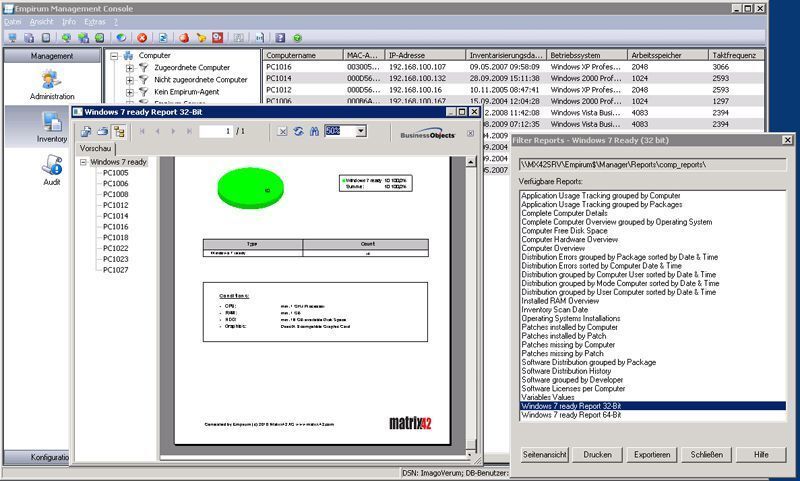The width and height of the screenshot is (800, 481).
Task: Open the question mark menu
Action: [x=116, y=22]
